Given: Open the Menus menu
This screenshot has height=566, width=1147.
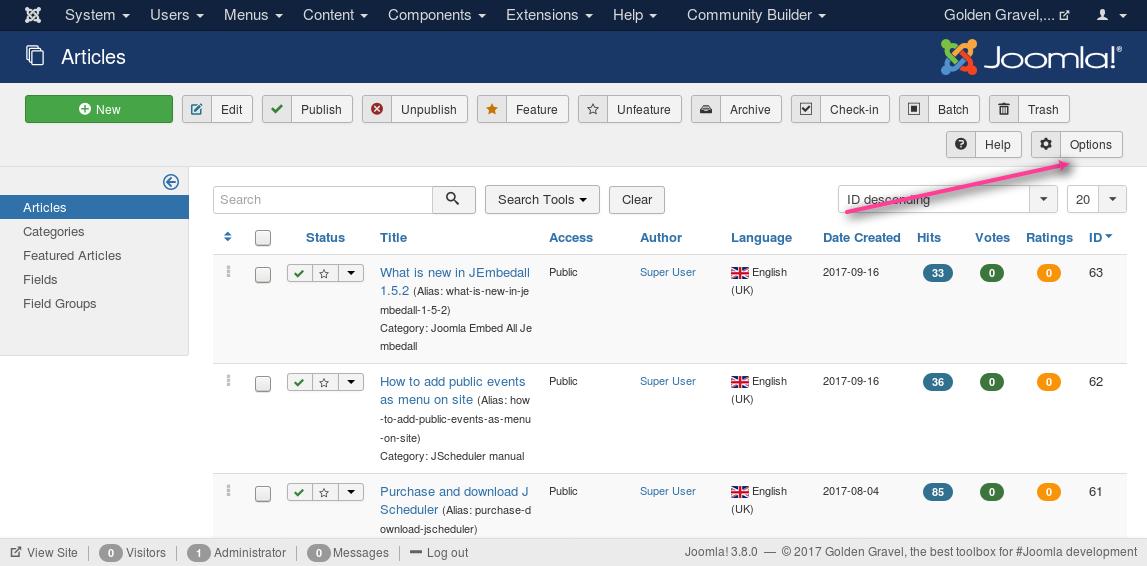Looking at the screenshot, I should pos(254,15).
